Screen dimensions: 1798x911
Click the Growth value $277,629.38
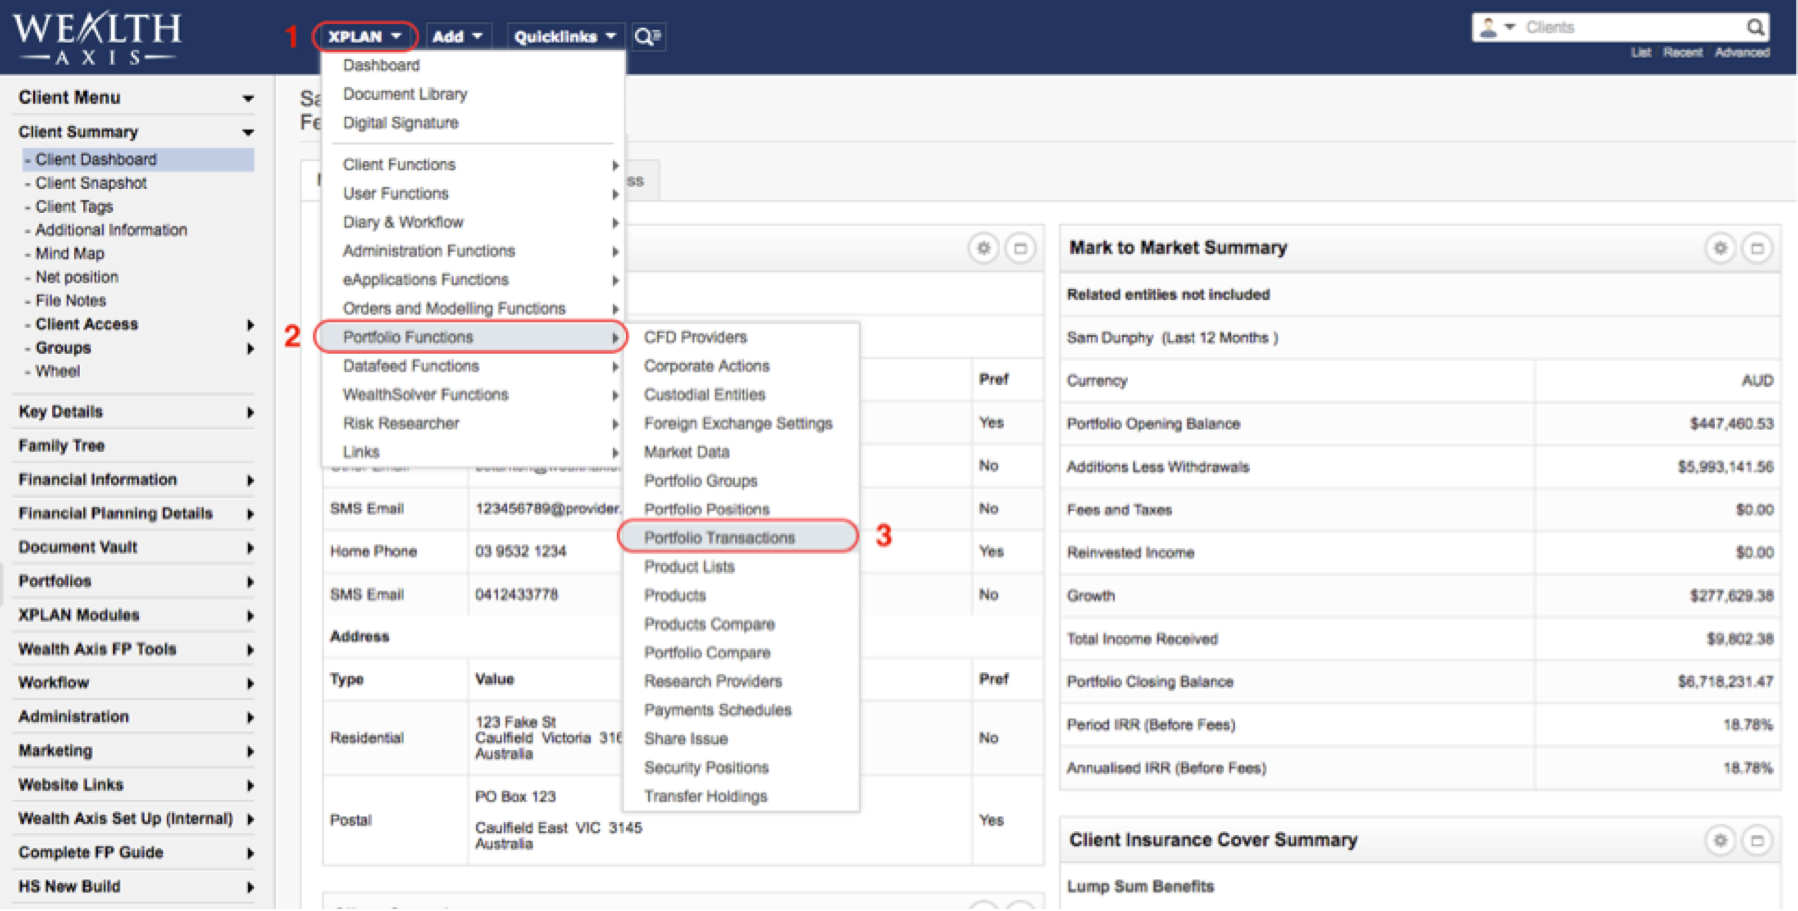(1732, 596)
